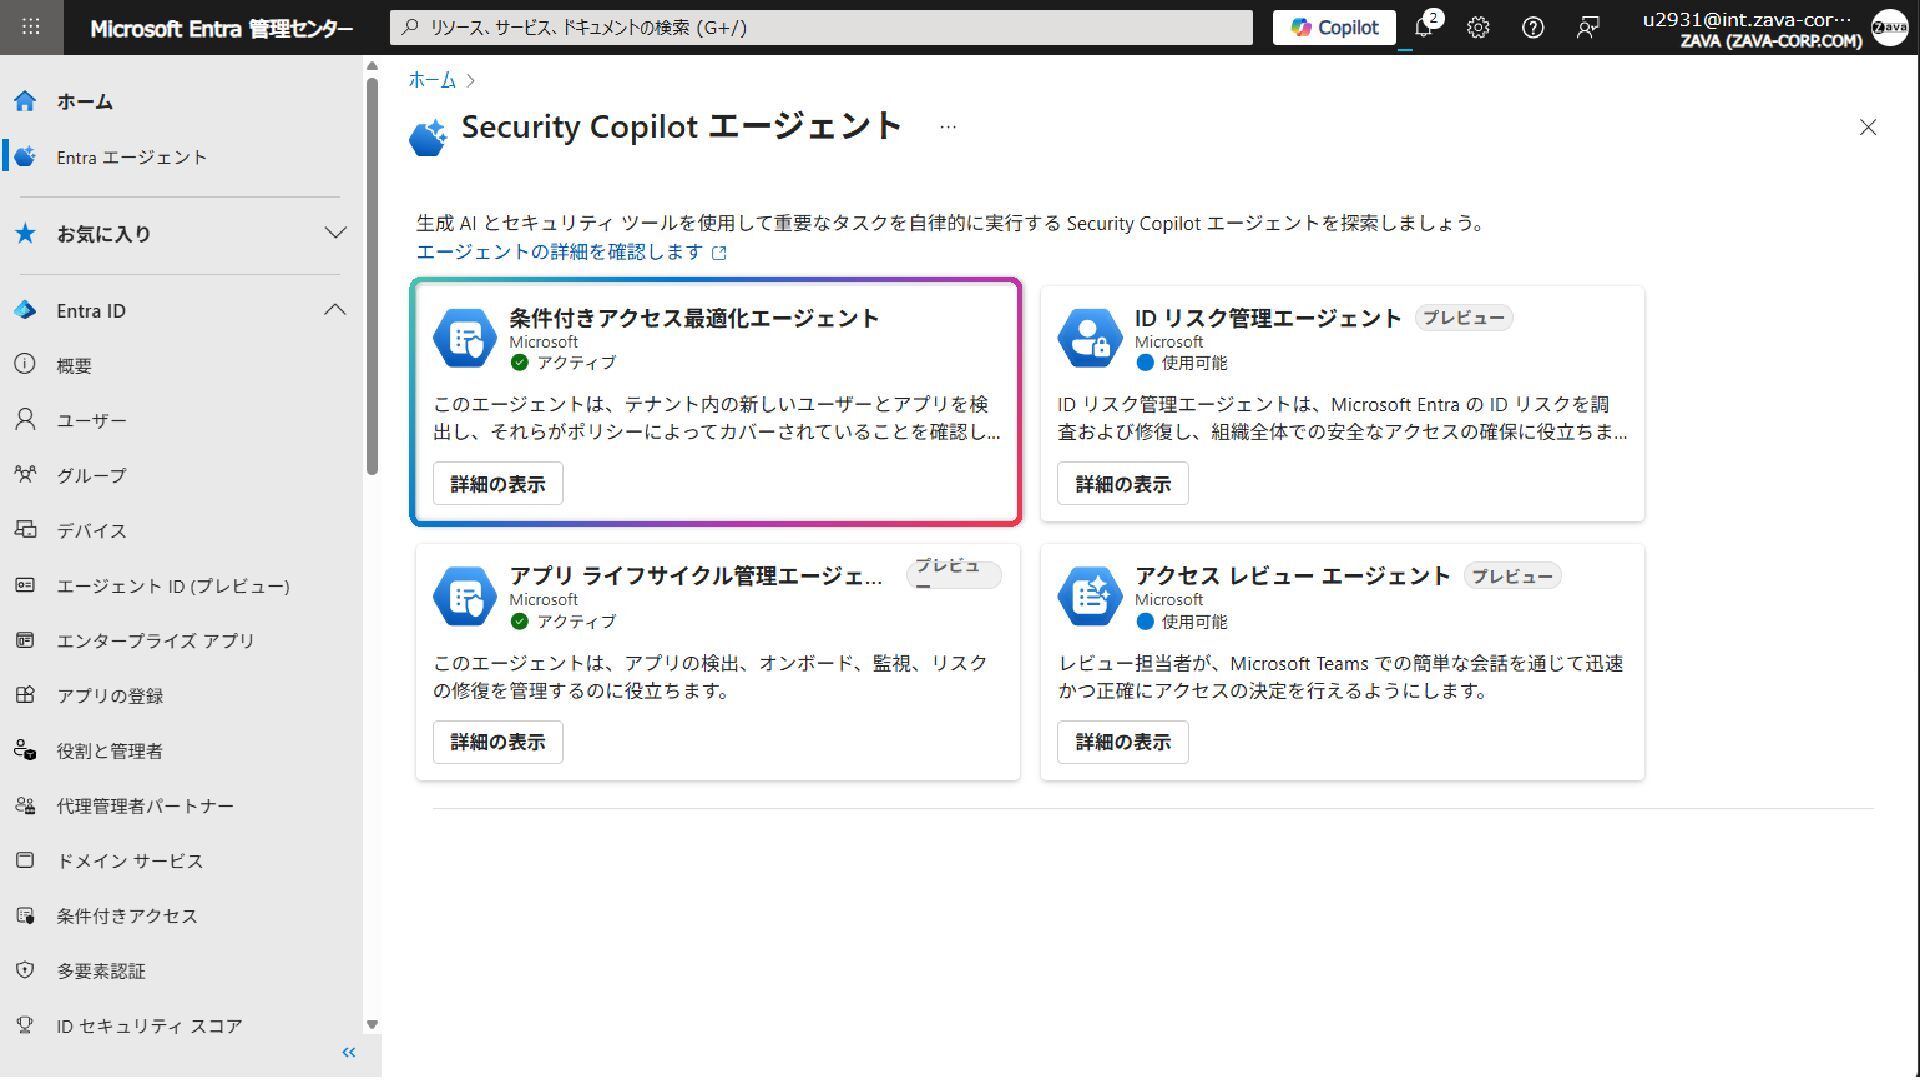Collapse the Entra ID section chevron

pos(335,310)
